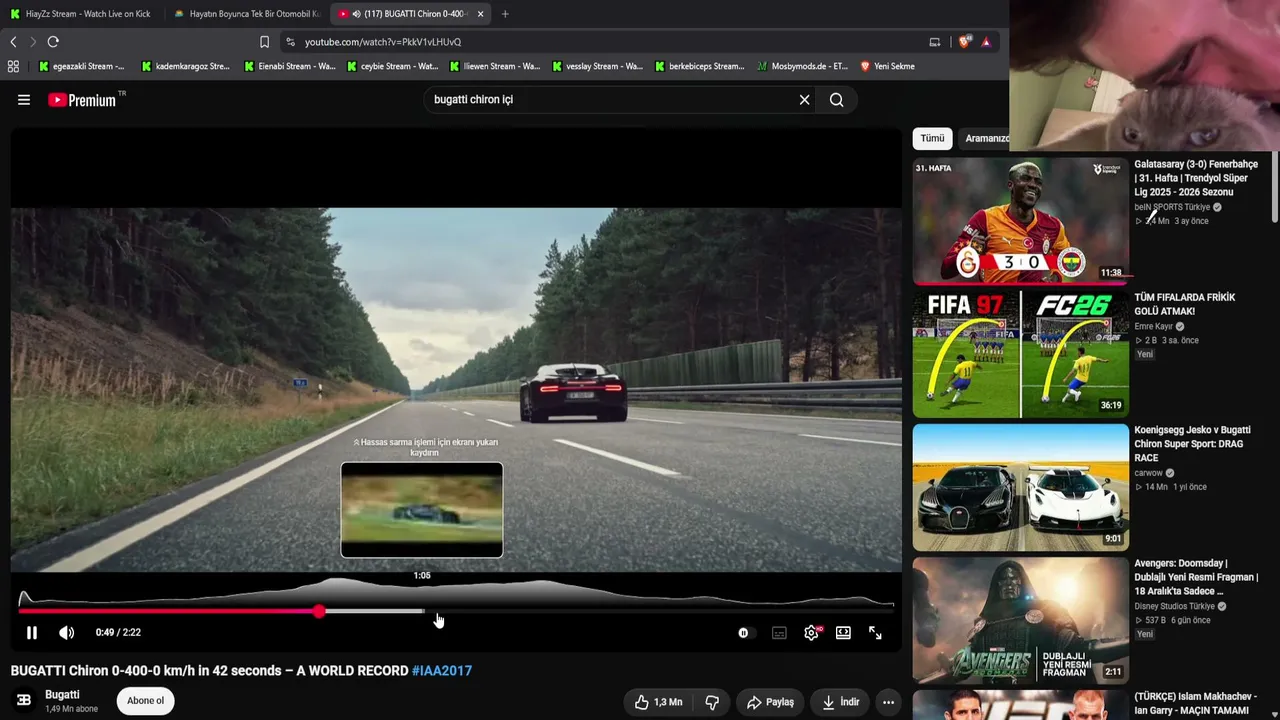Subscribe with the Abone ol button
The height and width of the screenshot is (720, 1280).
point(145,701)
